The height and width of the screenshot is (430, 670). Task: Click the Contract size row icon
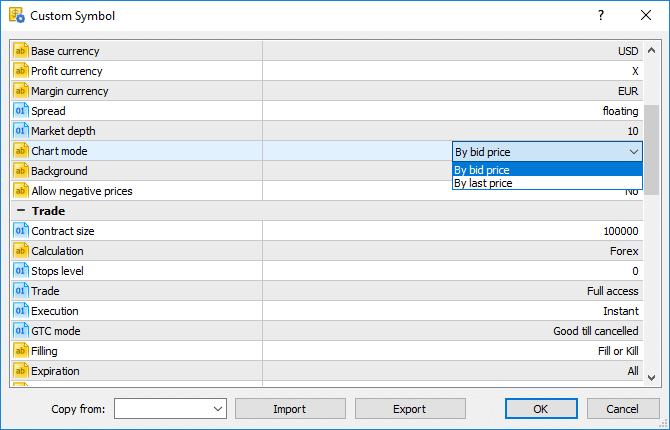[x=20, y=231]
